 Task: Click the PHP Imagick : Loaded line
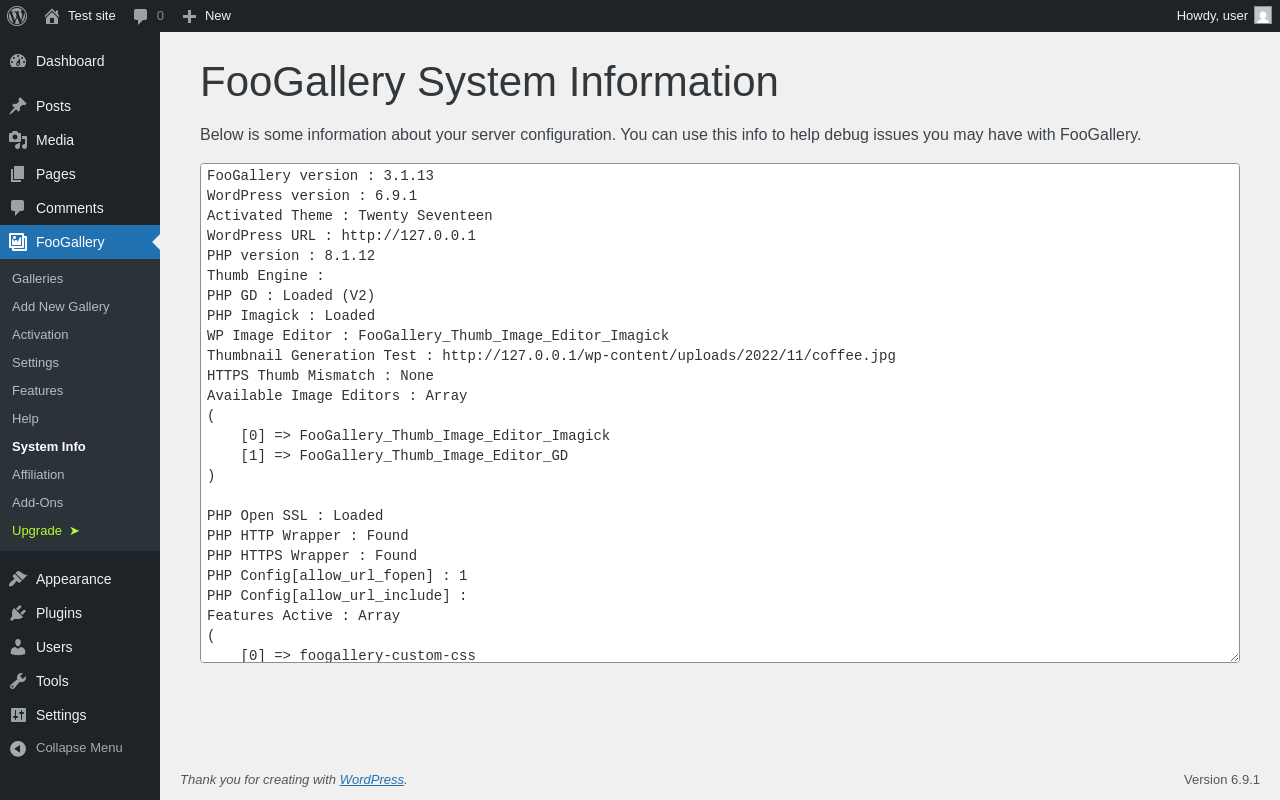click(291, 316)
